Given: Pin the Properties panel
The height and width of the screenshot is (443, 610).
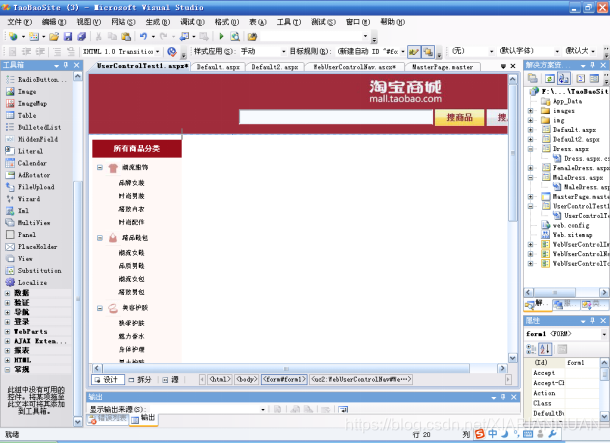Looking at the screenshot, I should pos(592,320).
